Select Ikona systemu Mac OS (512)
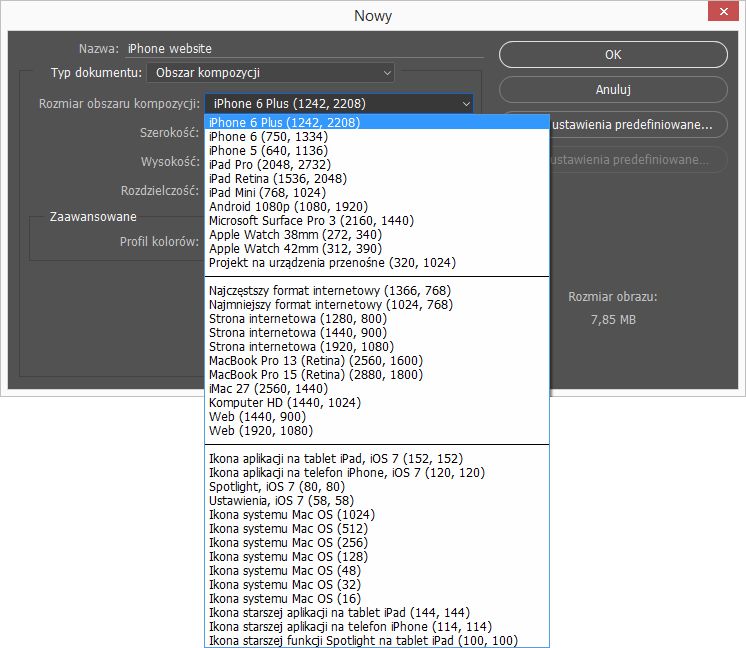The height and width of the screenshot is (648, 746). [x=377, y=529]
